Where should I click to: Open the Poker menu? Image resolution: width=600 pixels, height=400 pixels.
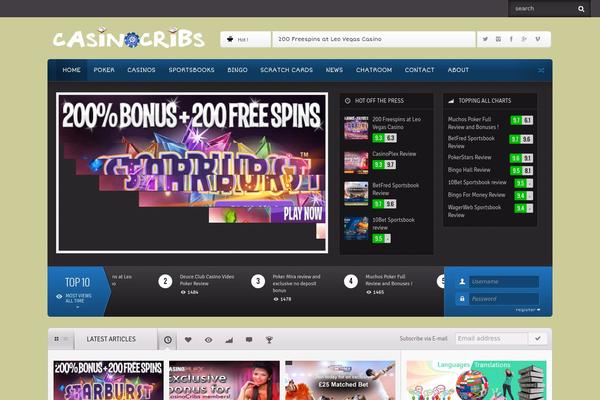(104, 70)
